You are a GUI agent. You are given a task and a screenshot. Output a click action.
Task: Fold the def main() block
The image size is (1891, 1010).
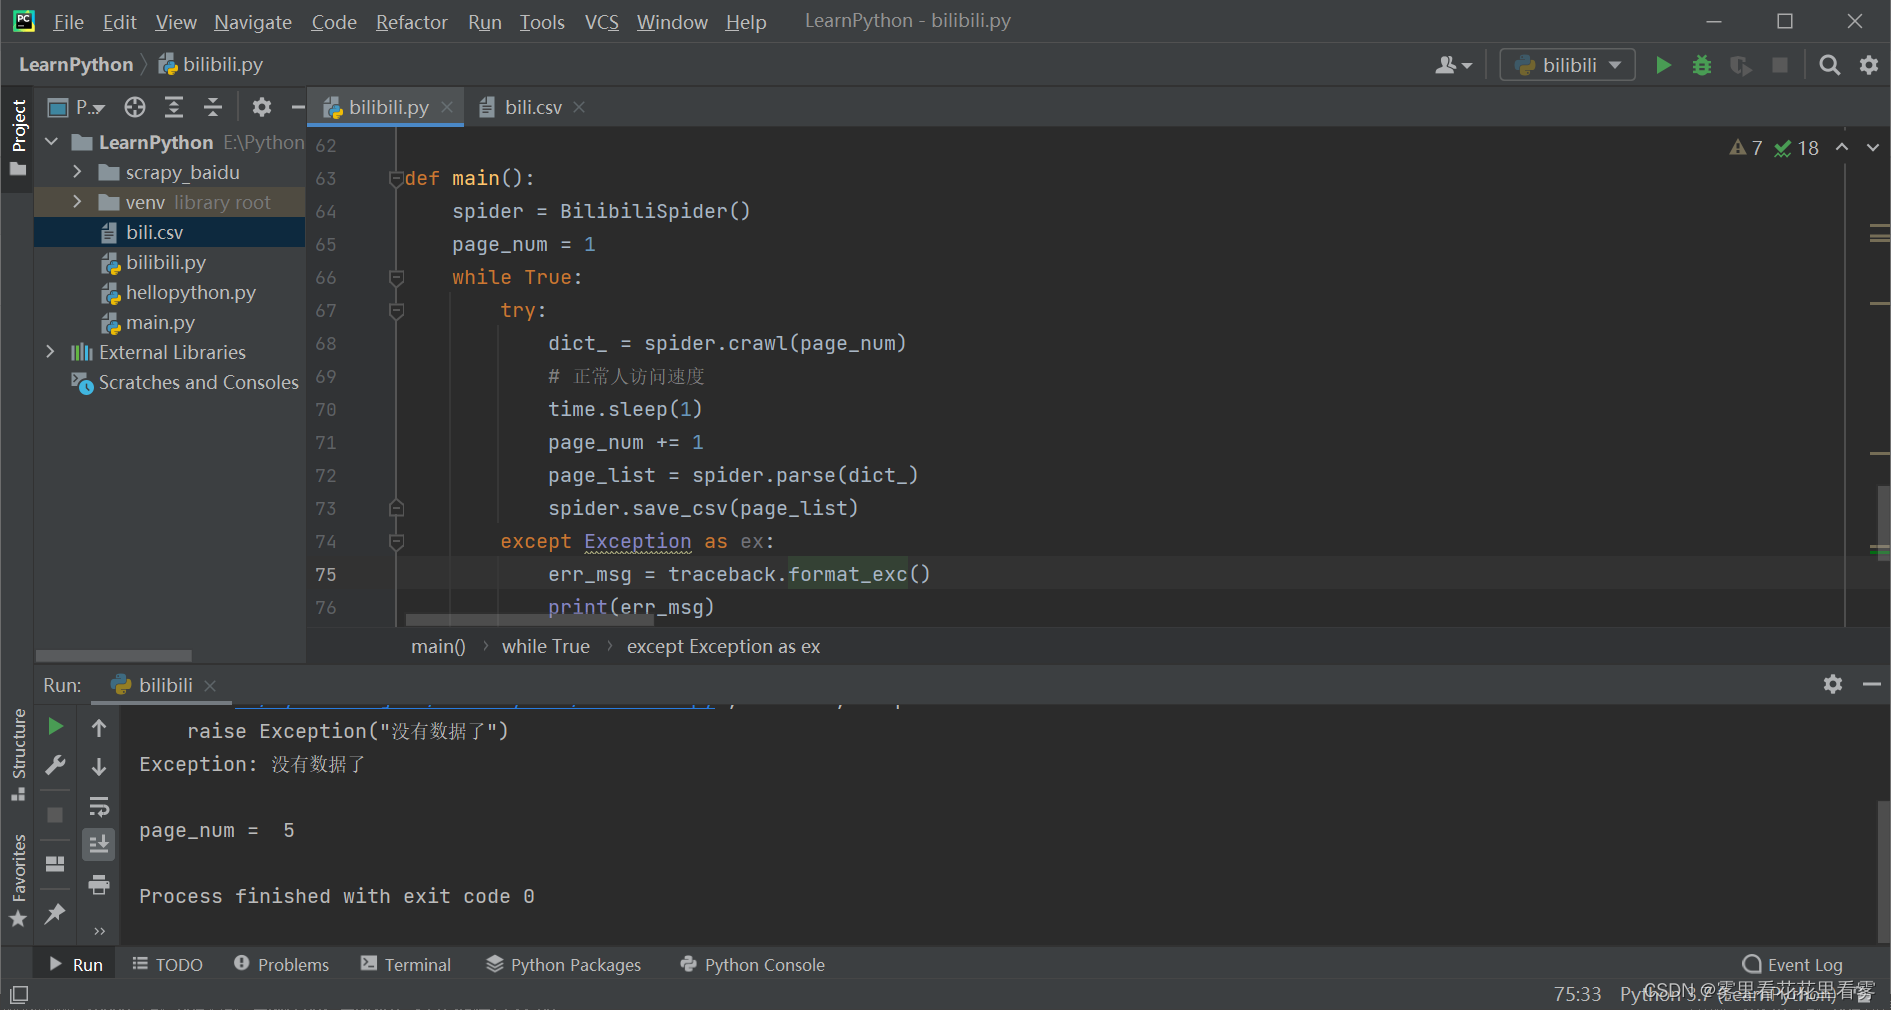pos(396,179)
